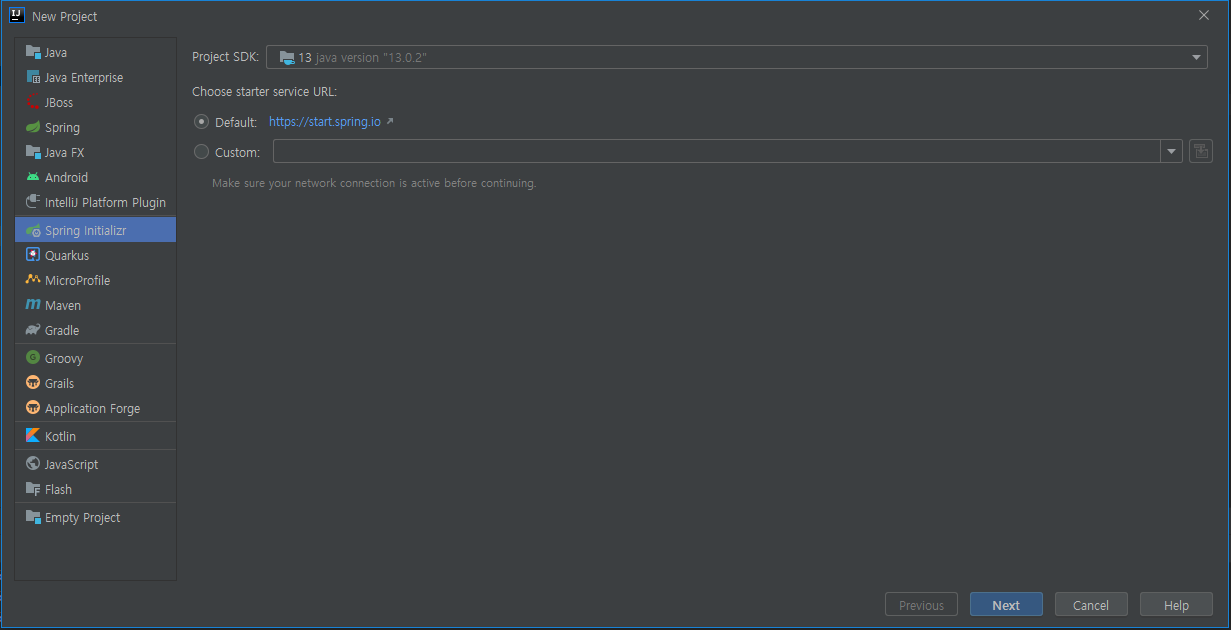
Task: Select the JavaScript list entry
Action: coord(96,464)
